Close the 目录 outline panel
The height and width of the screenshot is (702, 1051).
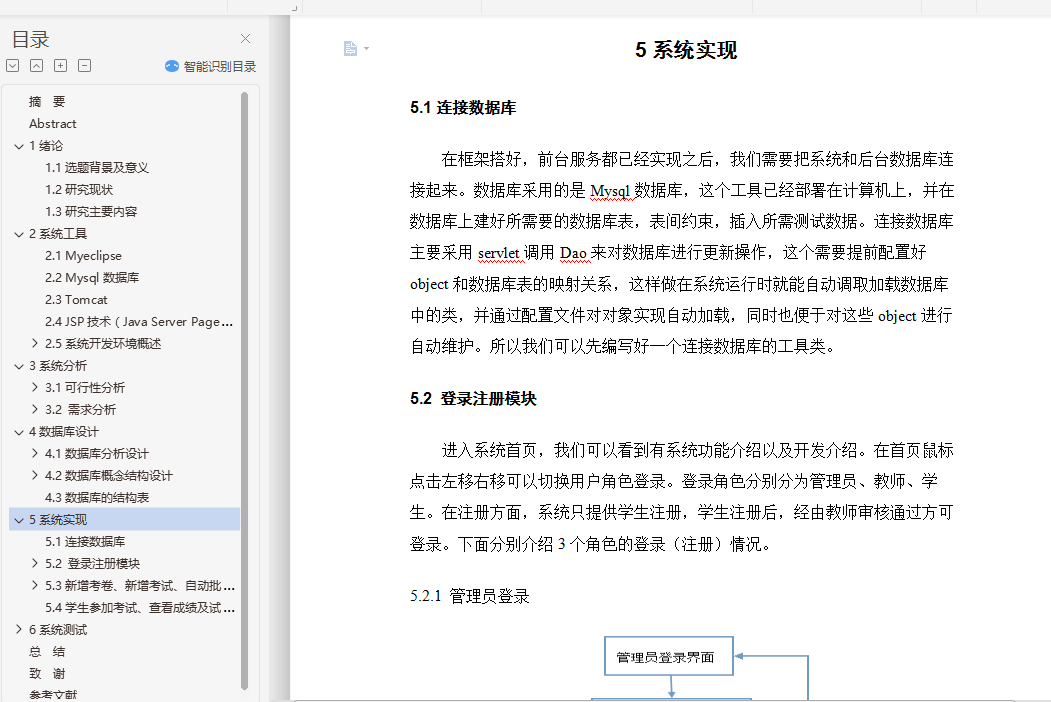[245, 39]
